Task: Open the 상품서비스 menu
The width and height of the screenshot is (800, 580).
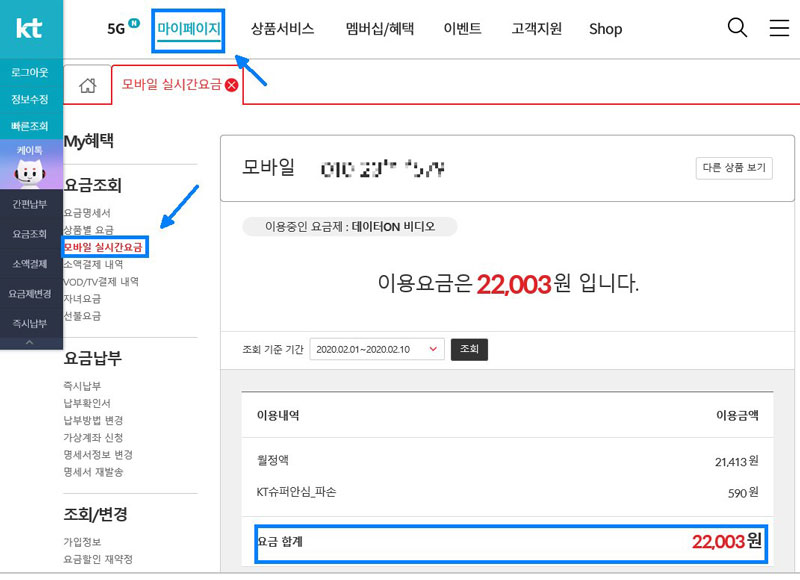Action: pyautogui.click(x=282, y=29)
